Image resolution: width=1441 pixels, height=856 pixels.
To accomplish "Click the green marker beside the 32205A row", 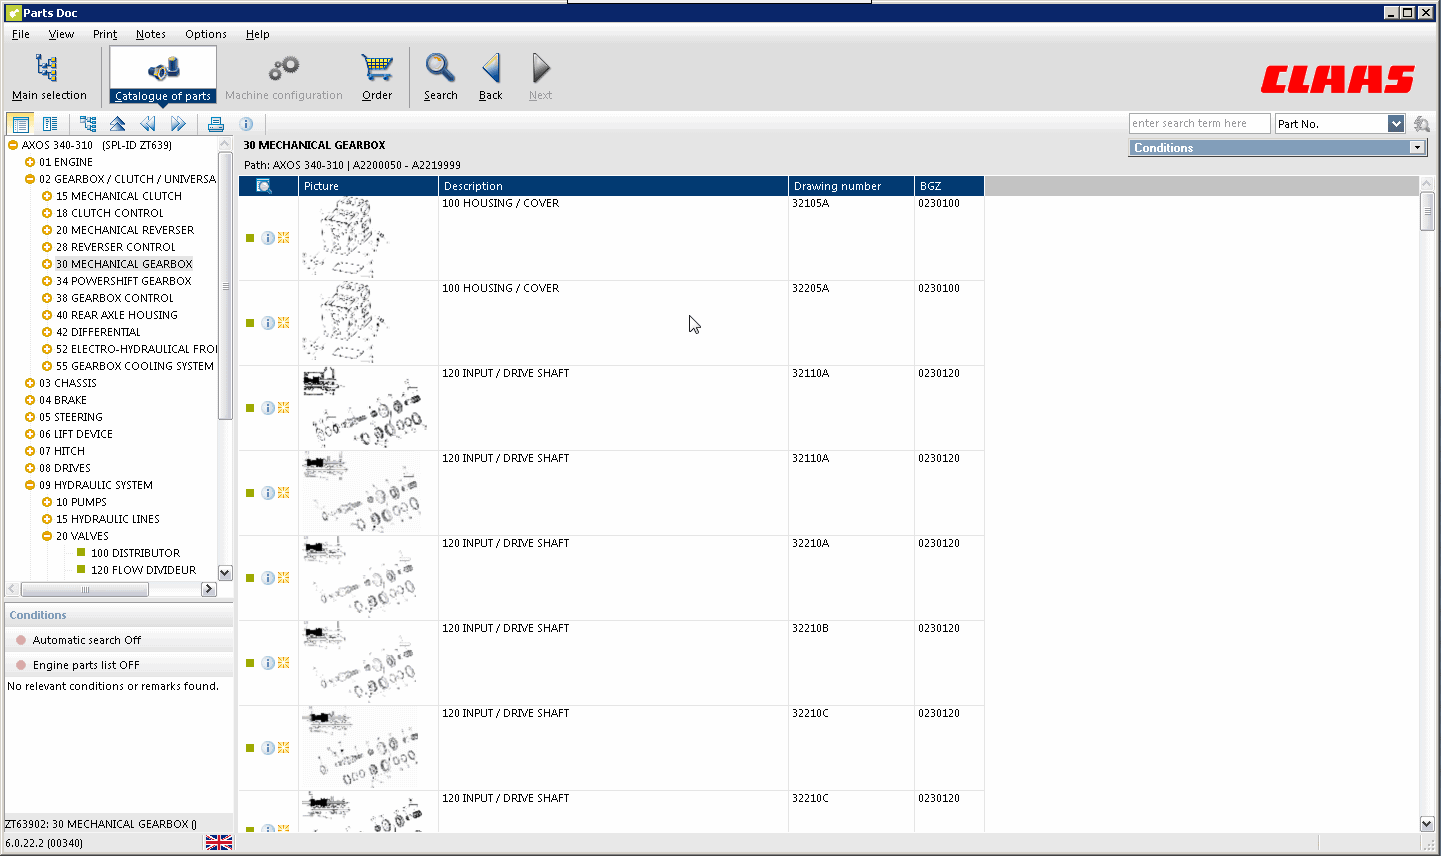I will (252, 322).
